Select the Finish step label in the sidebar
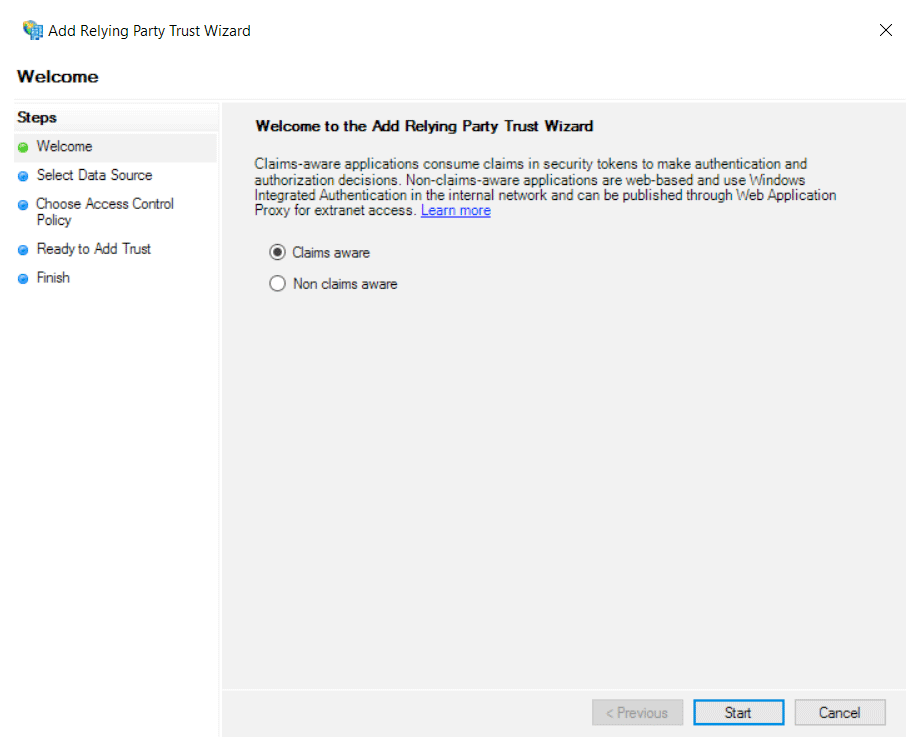The image size is (920, 750). (x=53, y=278)
